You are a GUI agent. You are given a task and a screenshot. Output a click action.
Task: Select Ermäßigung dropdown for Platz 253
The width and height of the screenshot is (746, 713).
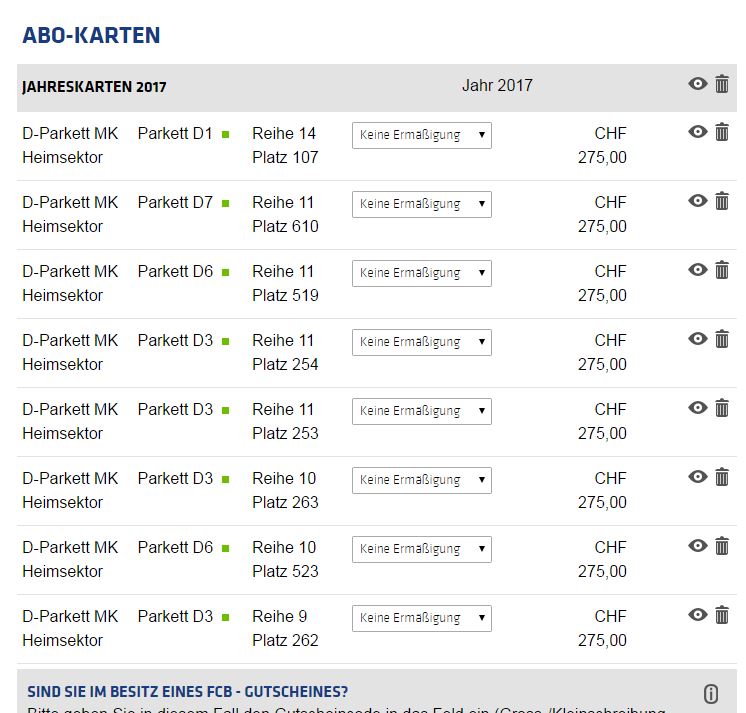(421, 411)
